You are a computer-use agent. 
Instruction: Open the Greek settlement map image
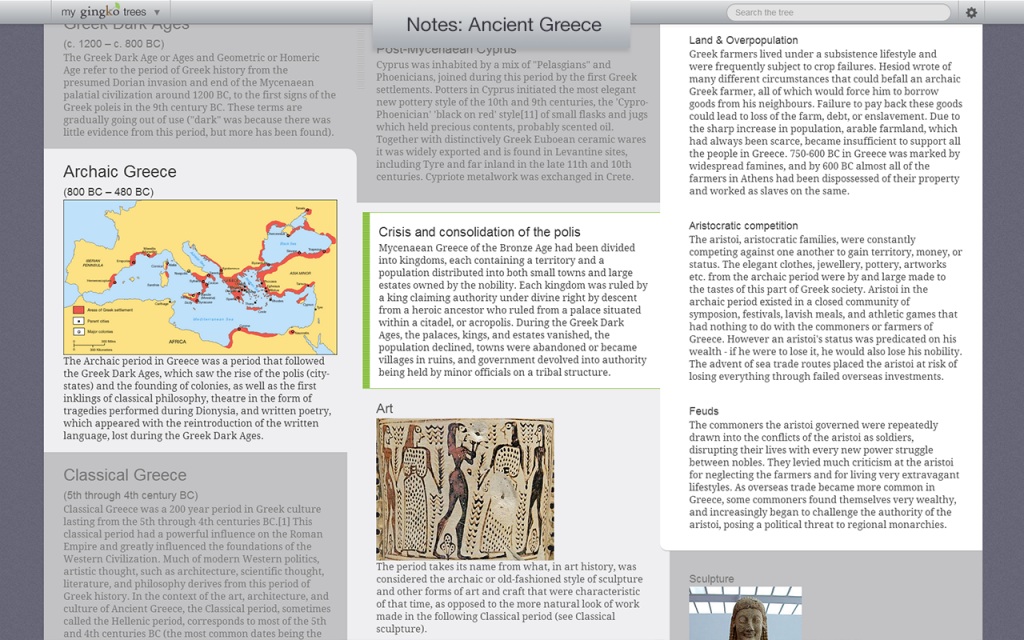click(x=200, y=277)
